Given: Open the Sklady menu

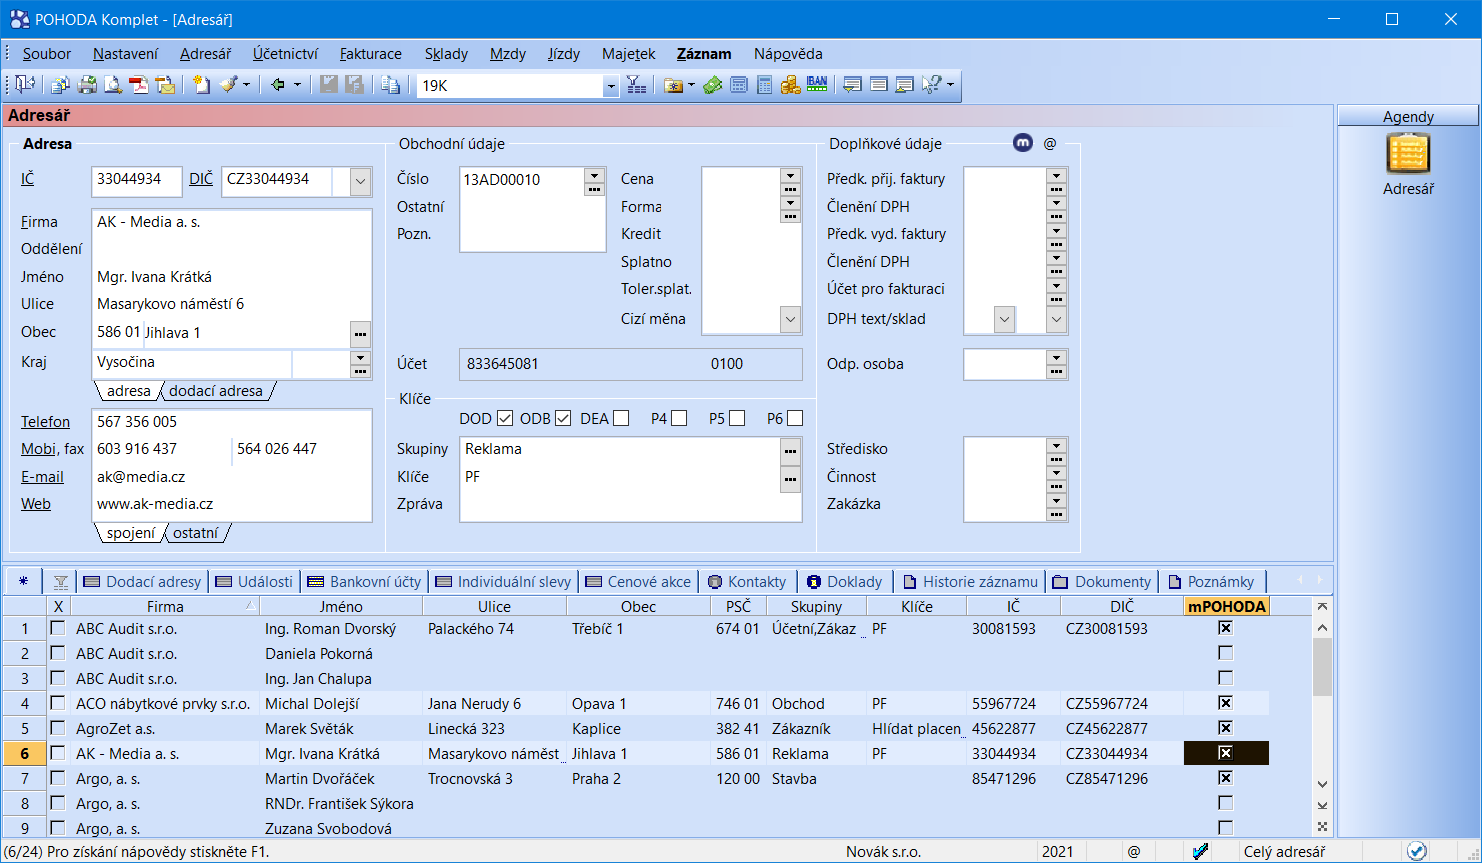Looking at the screenshot, I should pos(446,54).
